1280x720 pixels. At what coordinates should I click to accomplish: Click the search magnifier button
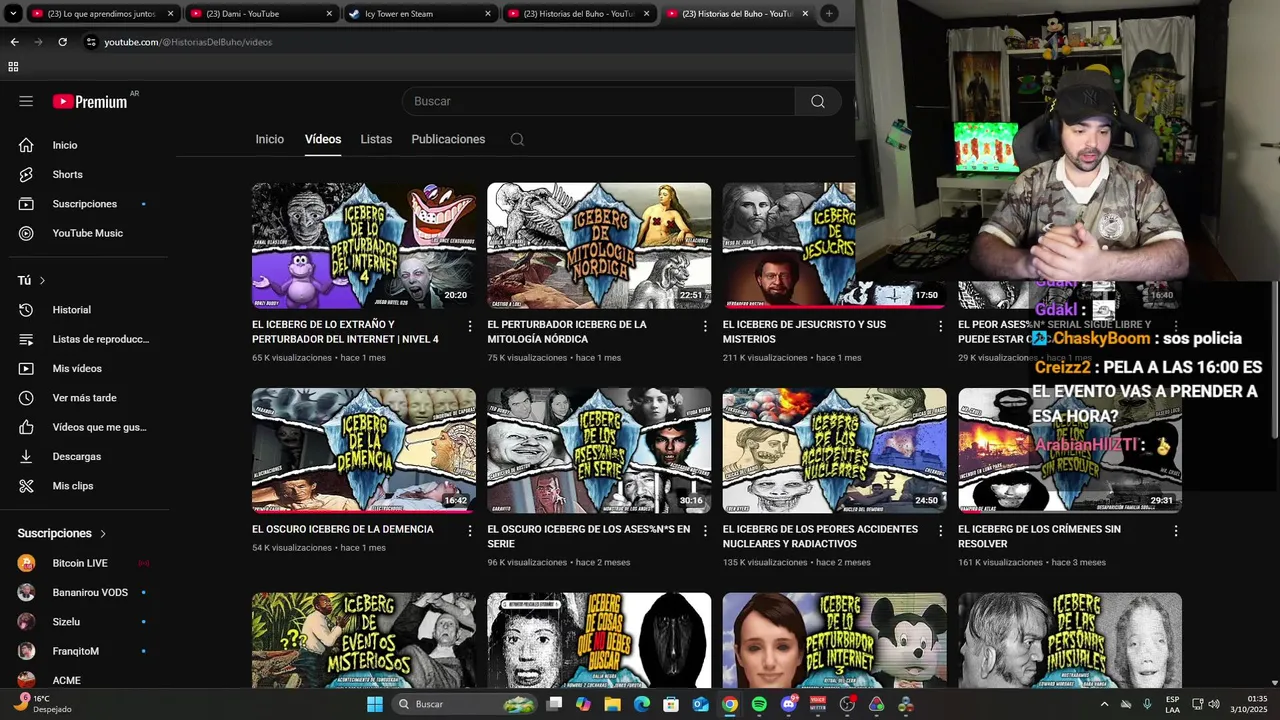818,101
